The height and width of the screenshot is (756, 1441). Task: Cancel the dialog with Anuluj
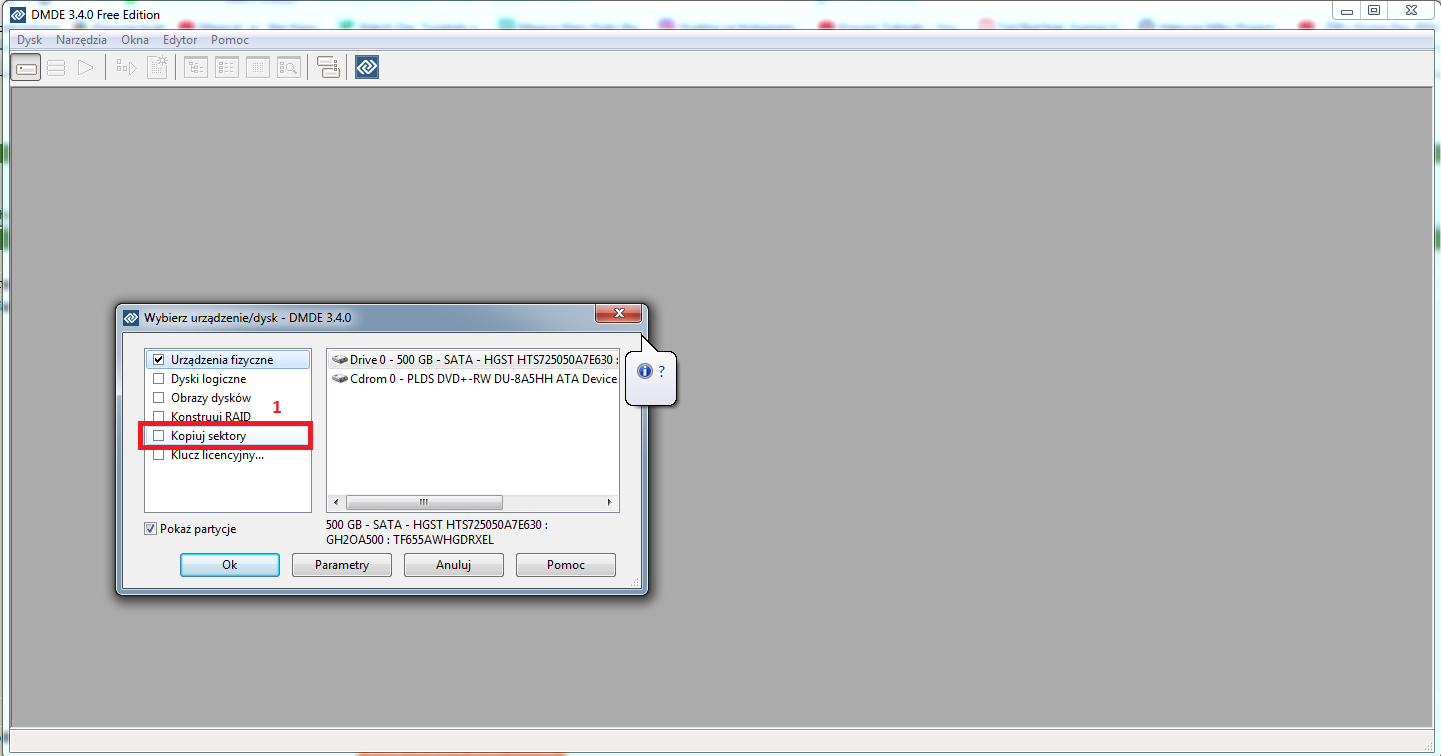point(454,565)
